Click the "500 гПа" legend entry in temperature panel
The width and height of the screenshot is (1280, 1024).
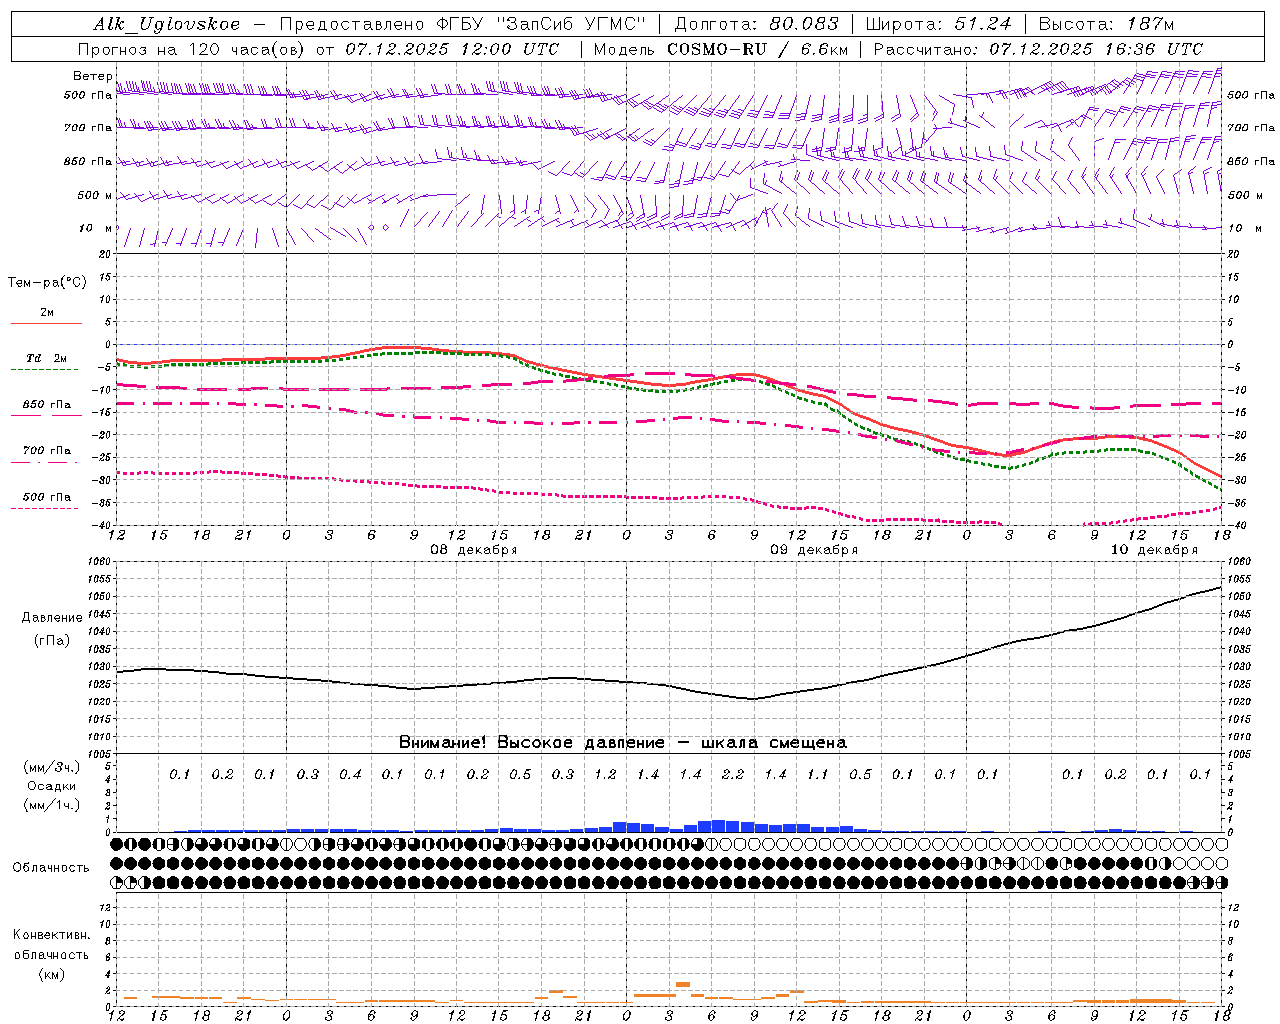click(47, 497)
